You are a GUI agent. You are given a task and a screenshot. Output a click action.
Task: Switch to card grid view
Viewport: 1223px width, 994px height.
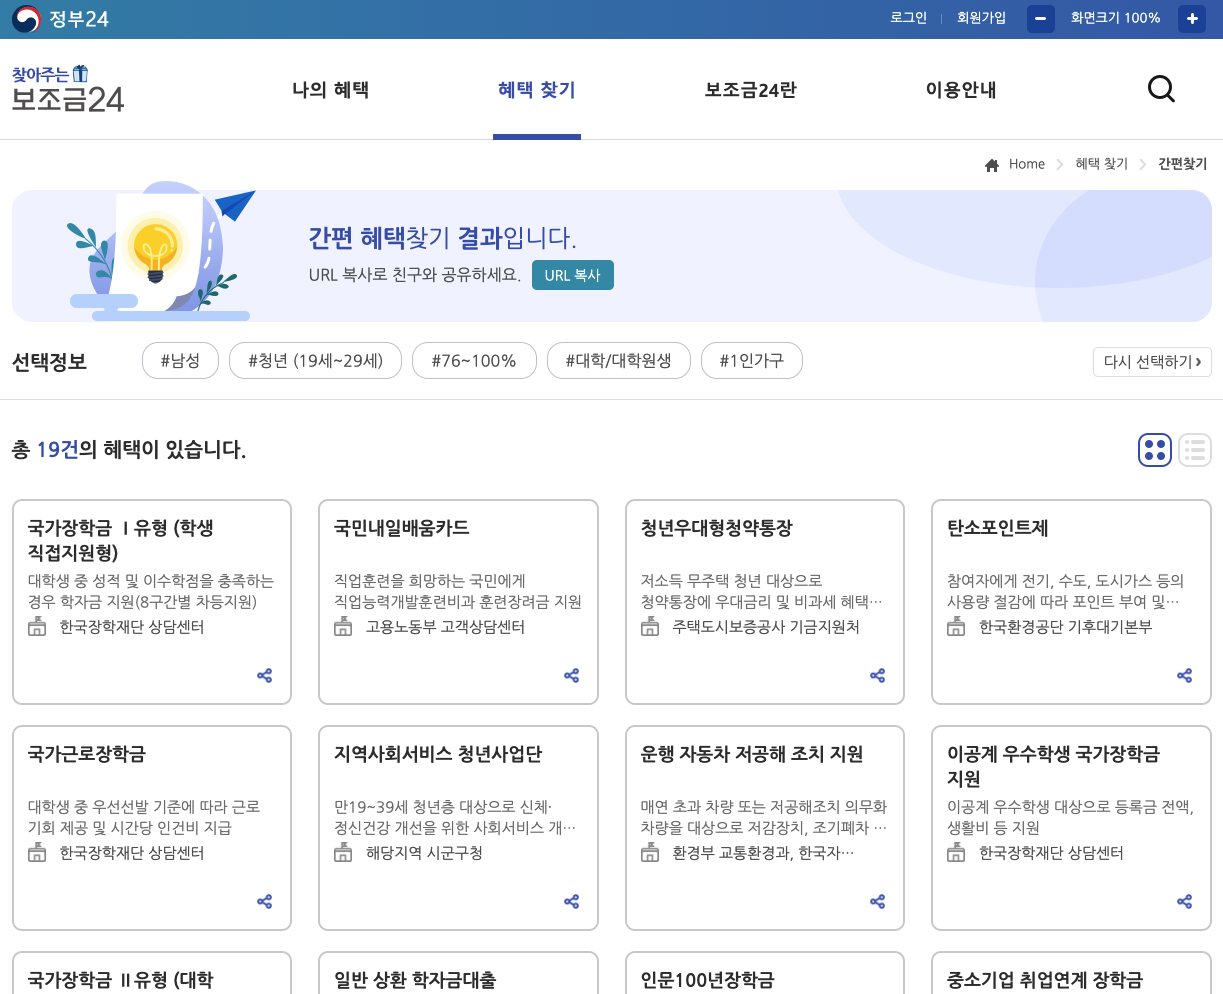(1155, 450)
